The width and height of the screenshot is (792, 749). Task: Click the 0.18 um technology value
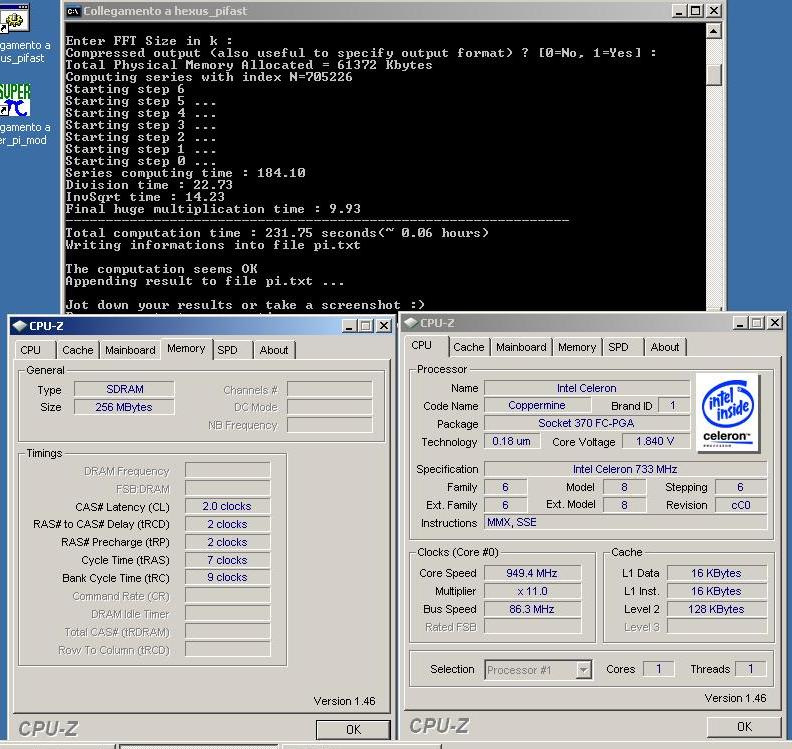512,441
